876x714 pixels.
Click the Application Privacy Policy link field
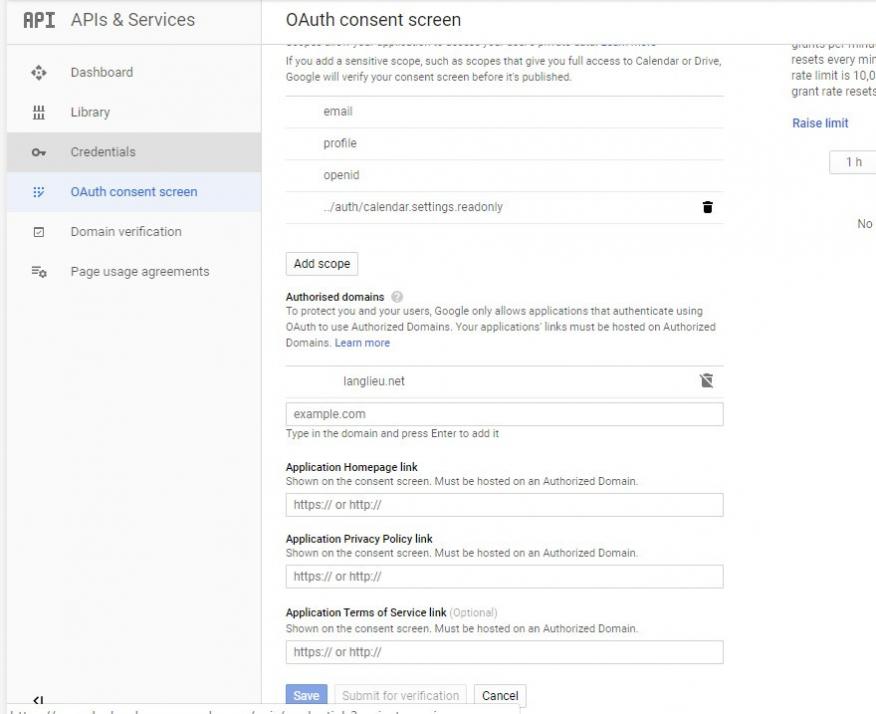(x=504, y=576)
